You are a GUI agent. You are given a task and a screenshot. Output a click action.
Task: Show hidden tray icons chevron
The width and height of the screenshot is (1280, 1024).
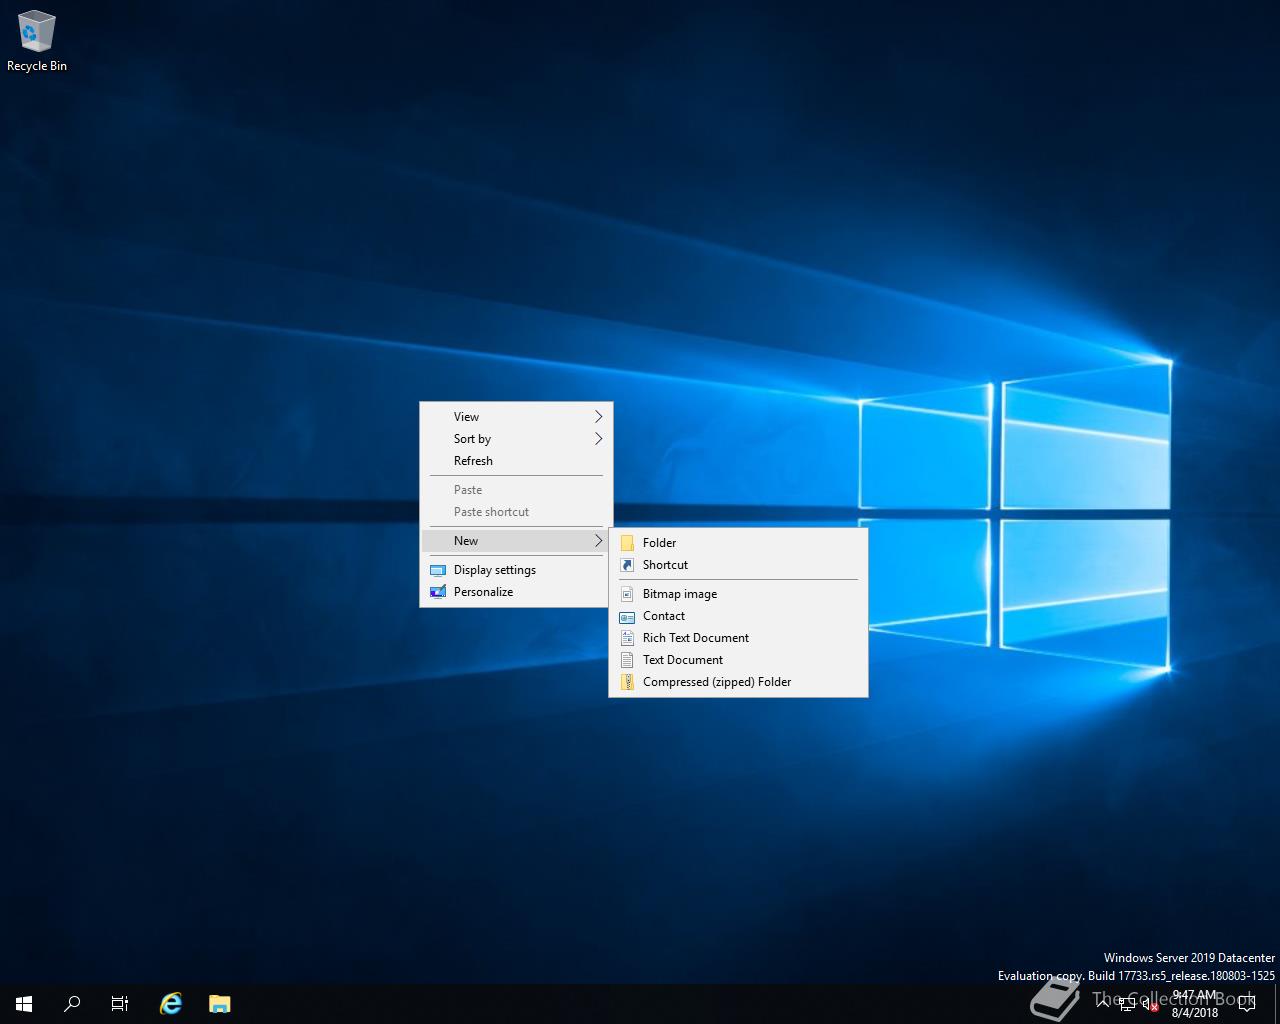pos(1102,1003)
